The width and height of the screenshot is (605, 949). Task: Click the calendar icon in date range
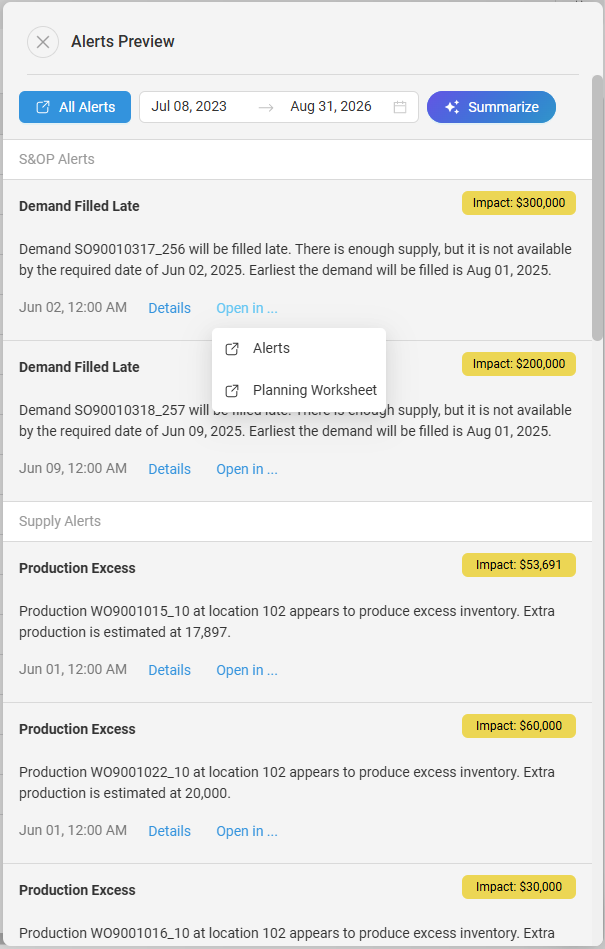click(400, 107)
